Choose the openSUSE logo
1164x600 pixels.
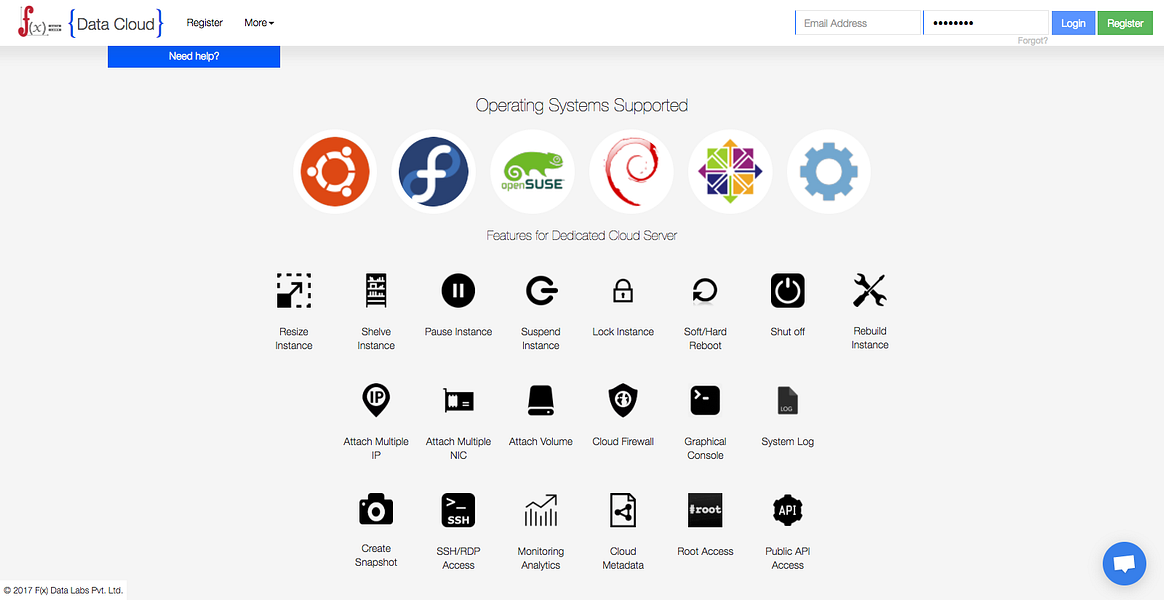(x=532, y=172)
